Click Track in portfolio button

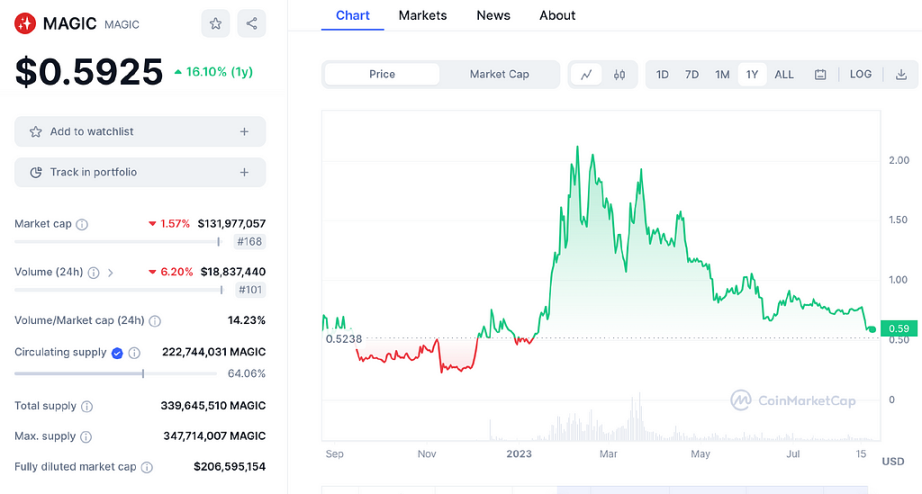coord(140,172)
